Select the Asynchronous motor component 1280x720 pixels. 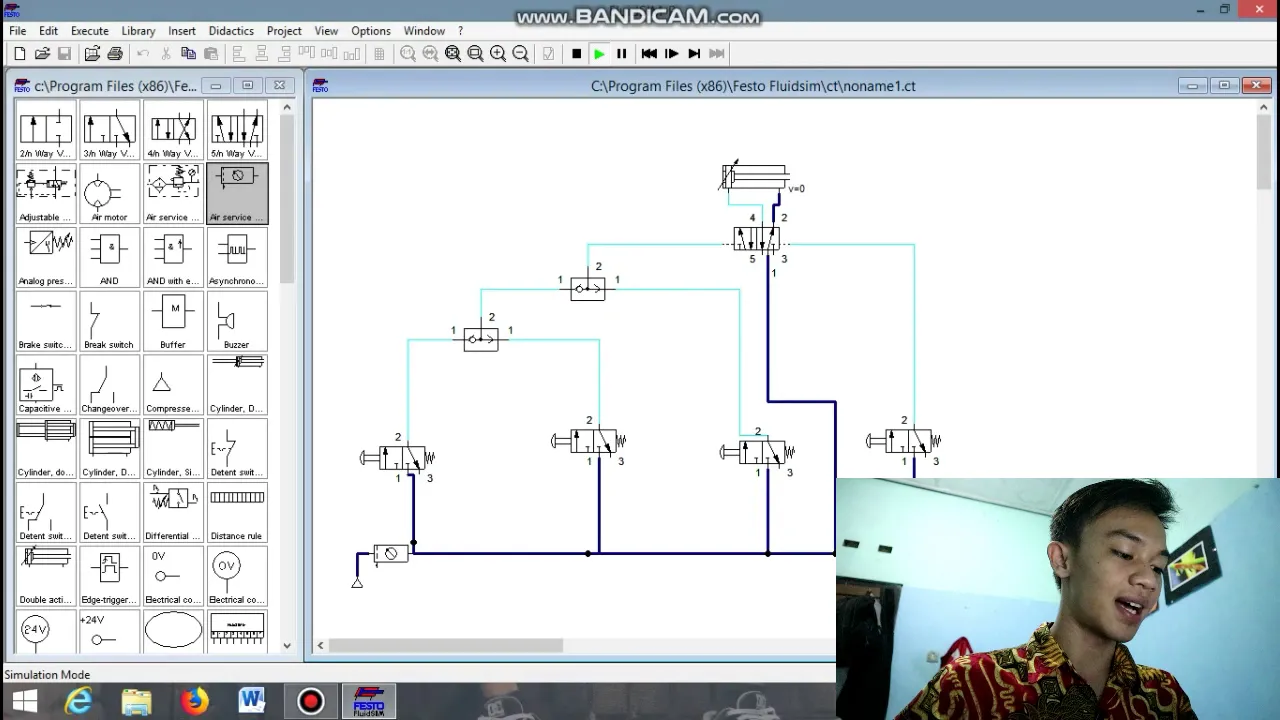237,258
